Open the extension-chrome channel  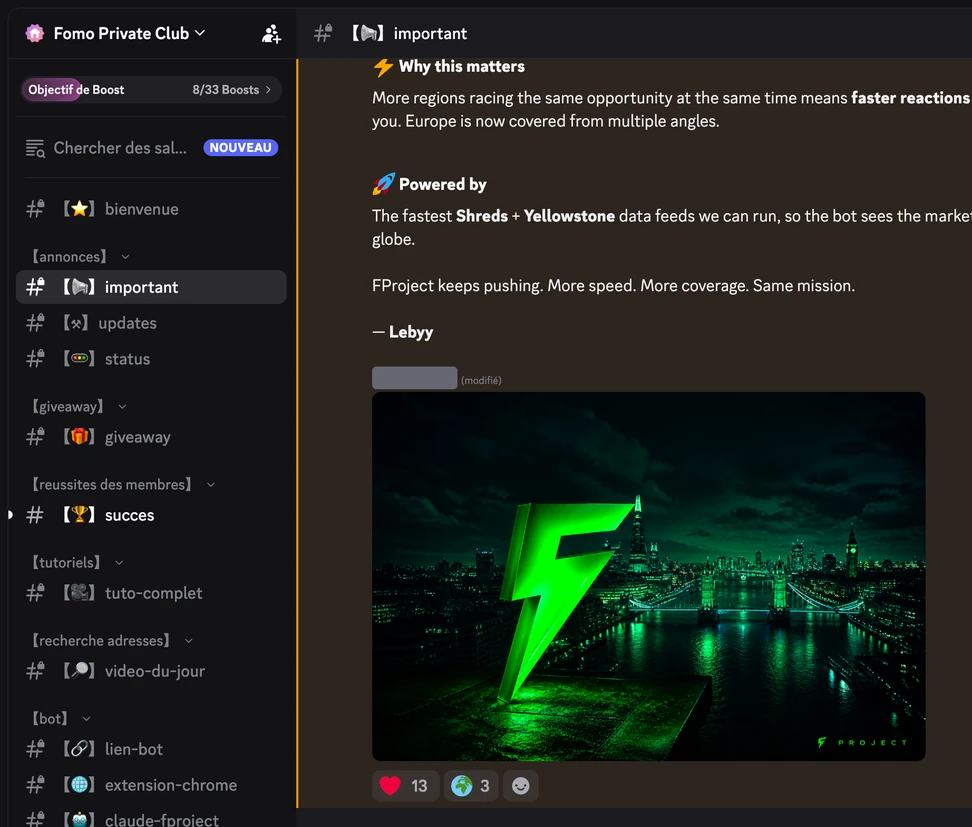click(x=151, y=785)
